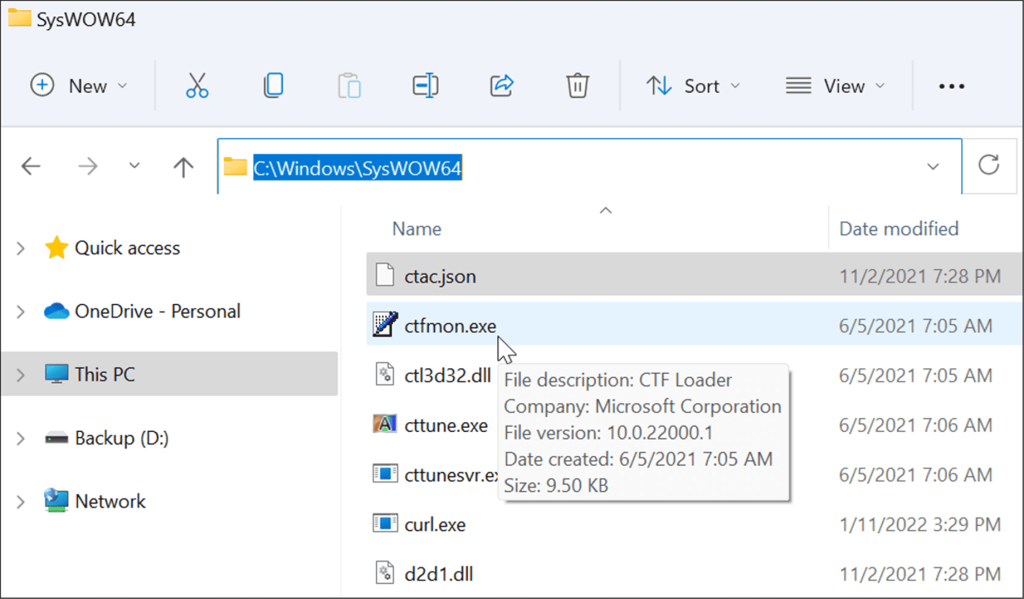
Task: Select the d2d1.dll file name
Action: point(439,574)
